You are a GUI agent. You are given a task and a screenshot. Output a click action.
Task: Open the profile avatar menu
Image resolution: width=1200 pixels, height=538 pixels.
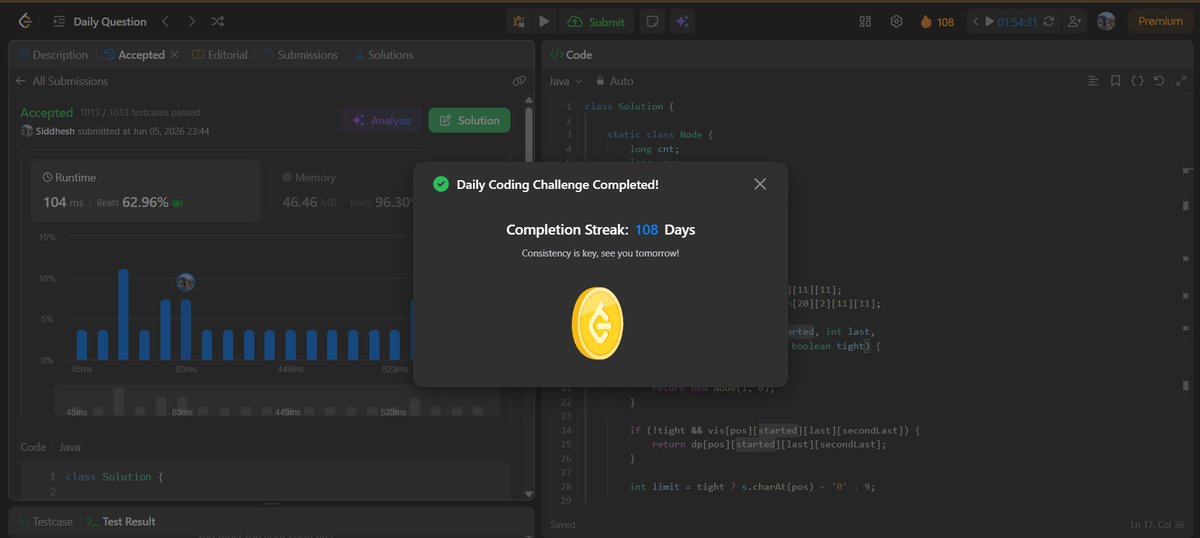click(x=1106, y=21)
